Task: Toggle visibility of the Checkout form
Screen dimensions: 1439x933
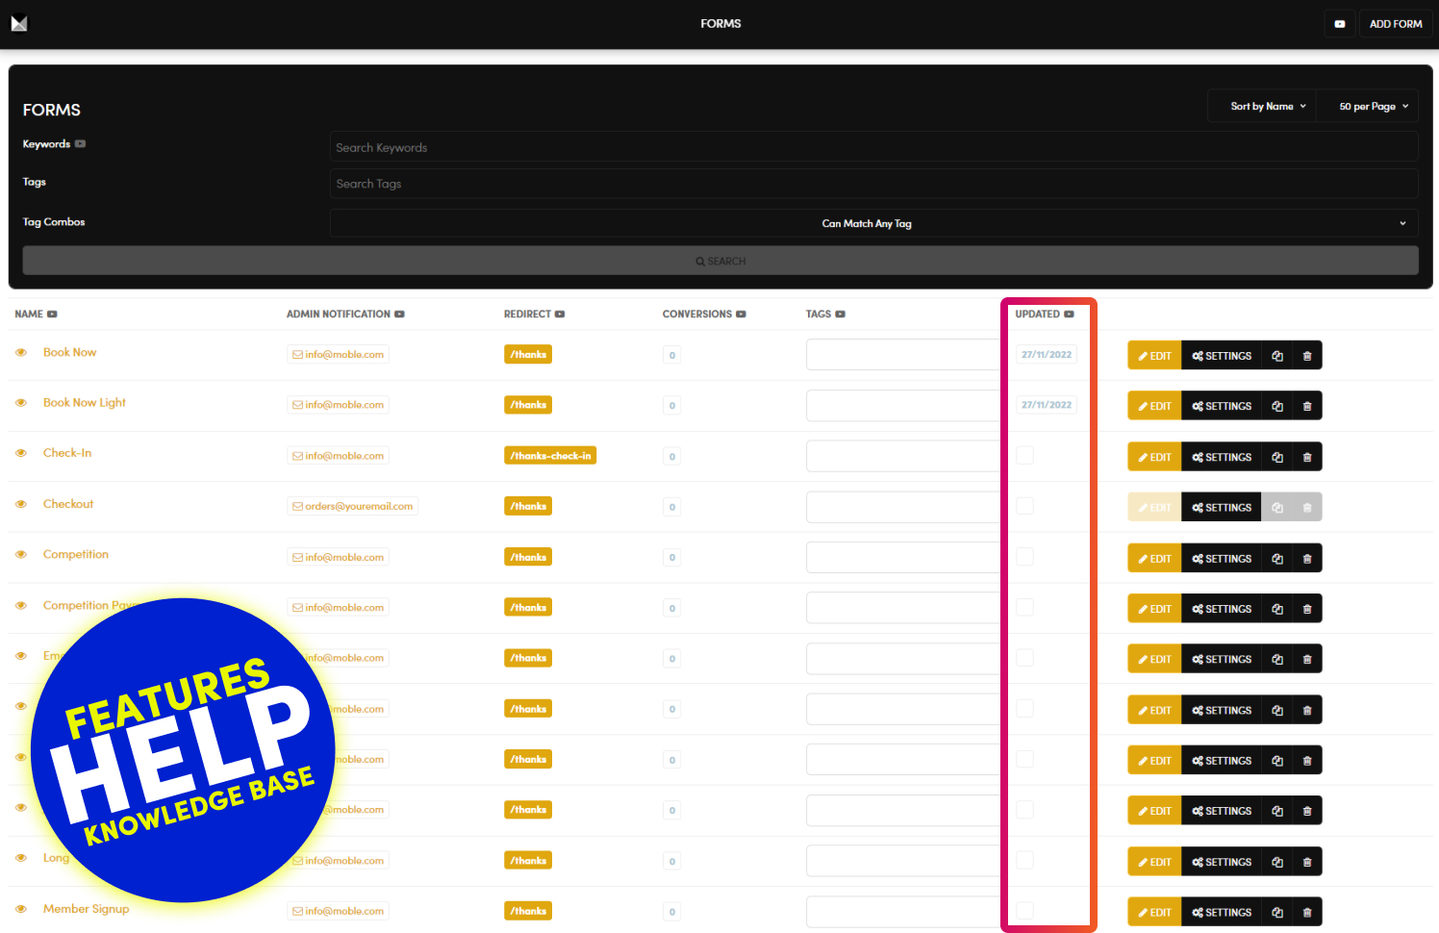Action: pos(21,504)
